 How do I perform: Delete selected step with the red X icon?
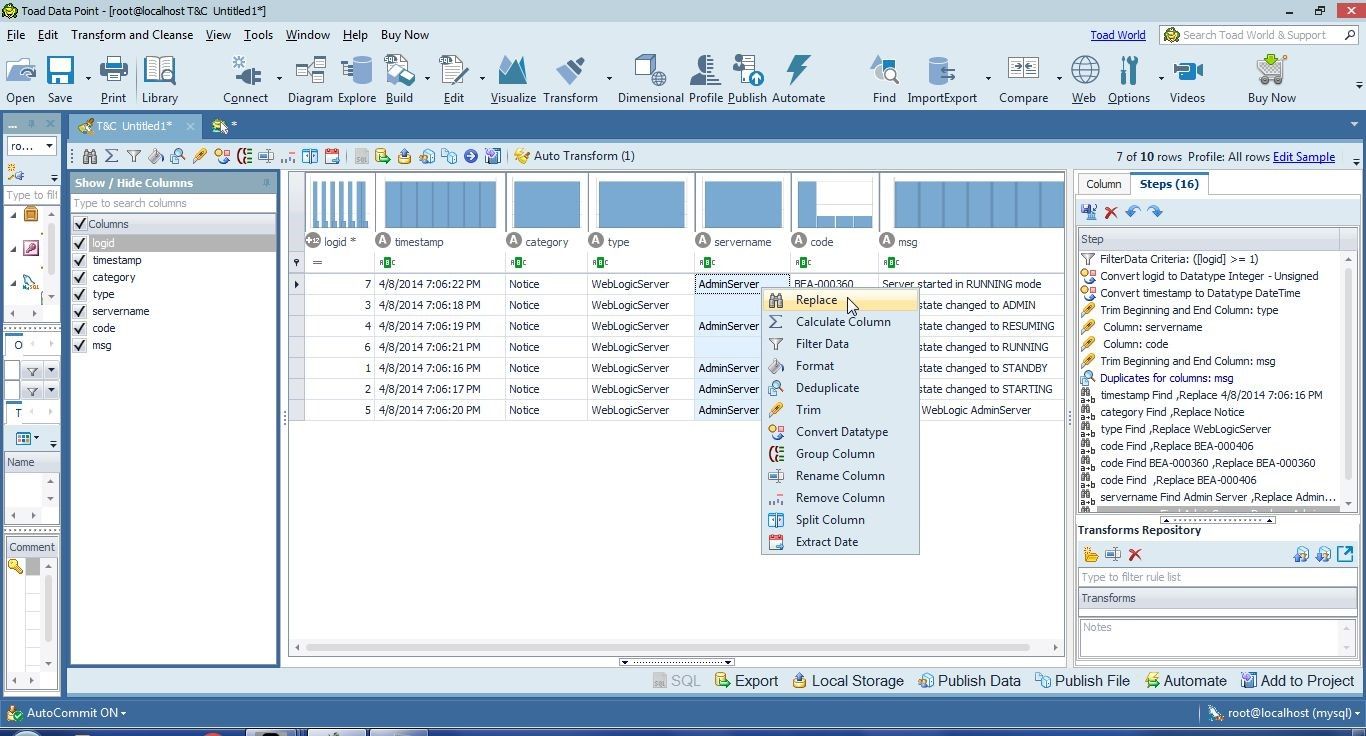click(1110, 211)
